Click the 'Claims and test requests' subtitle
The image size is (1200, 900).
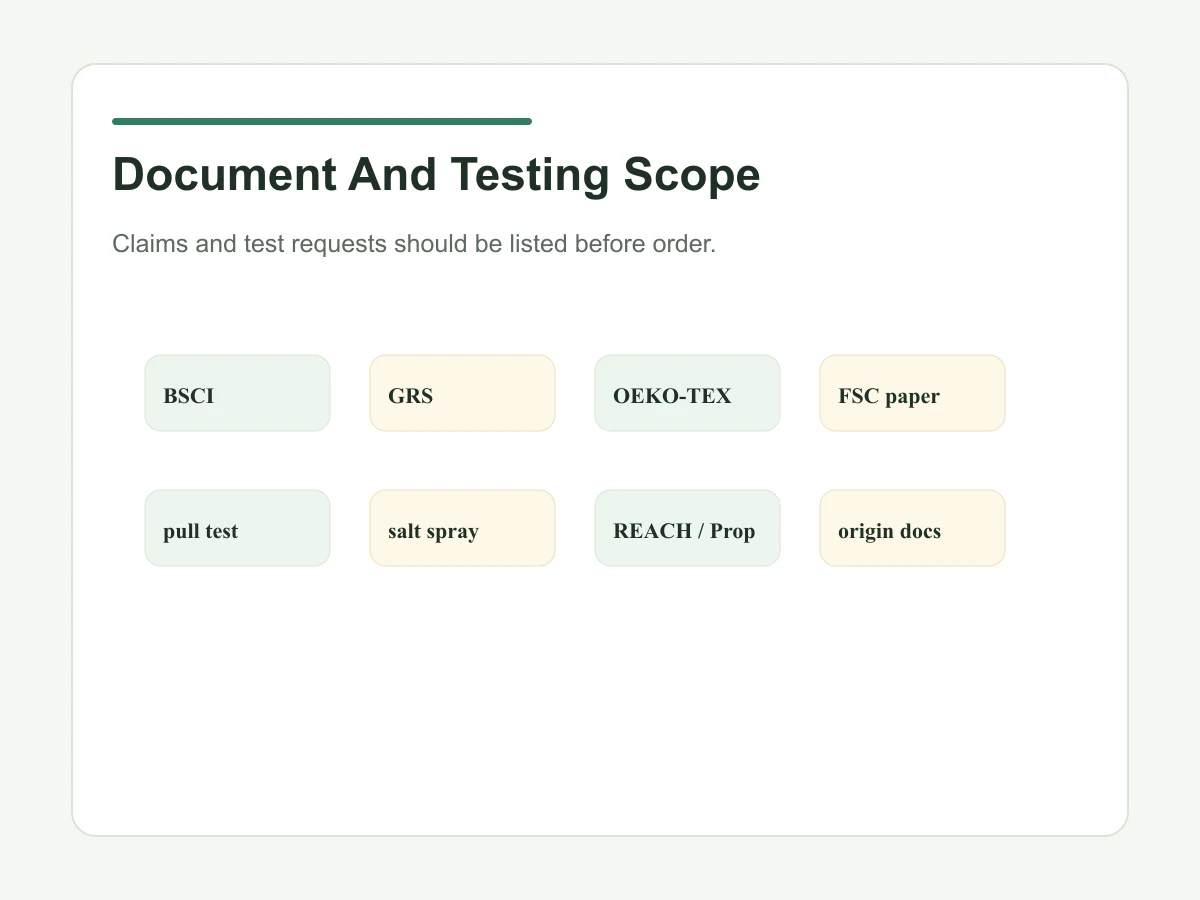[414, 244]
